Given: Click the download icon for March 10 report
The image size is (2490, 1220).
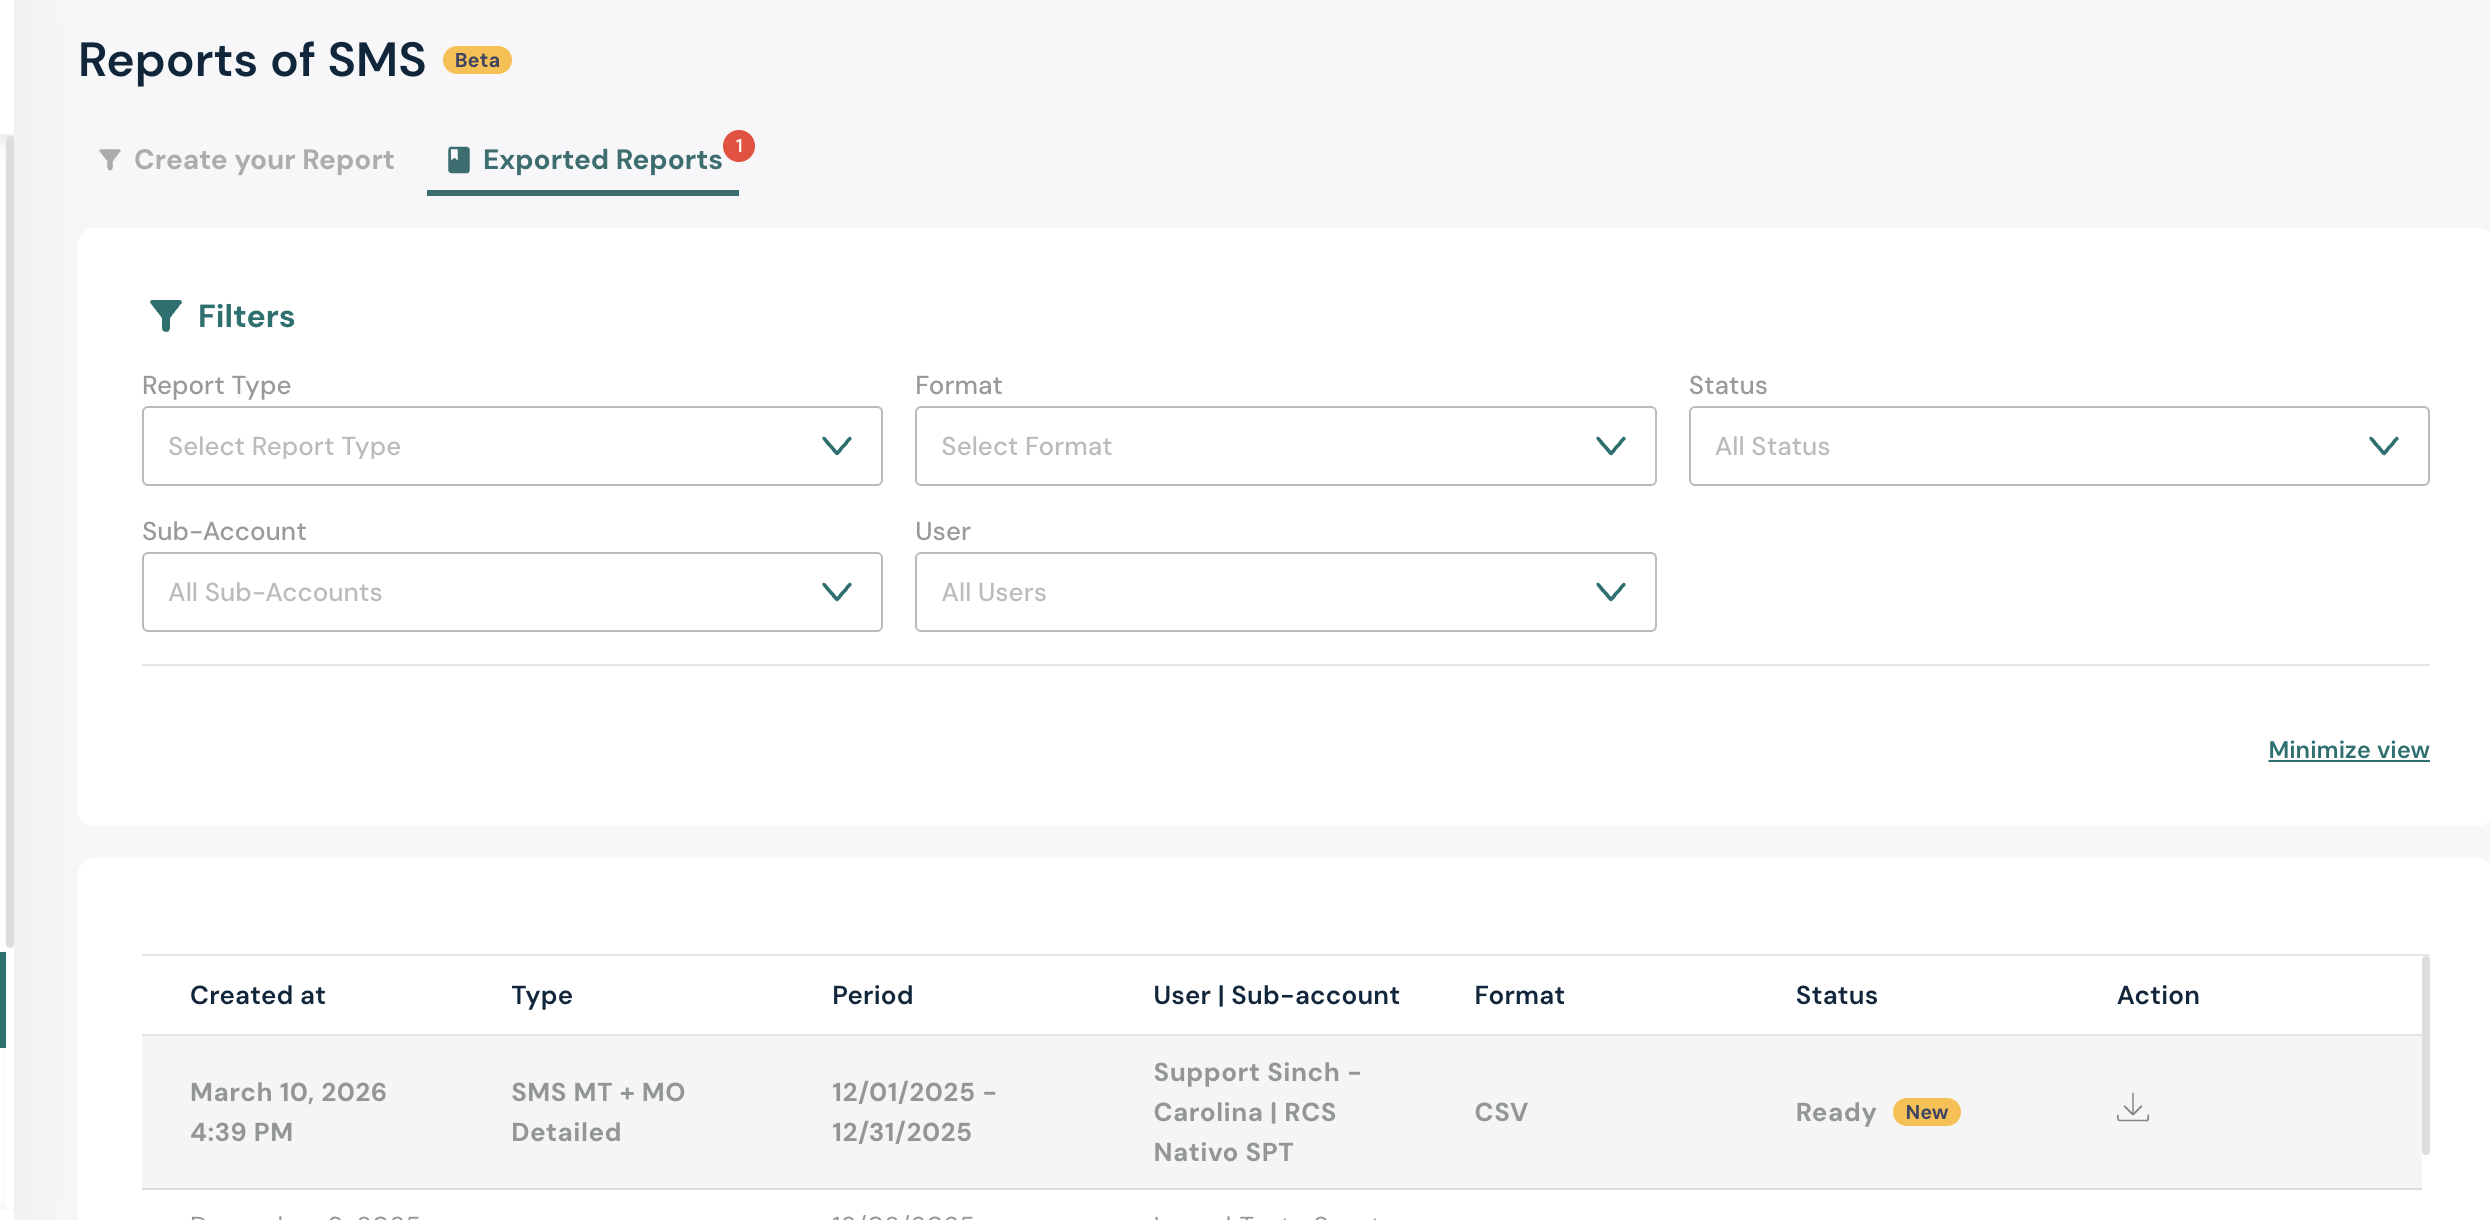Looking at the screenshot, I should click(x=2132, y=1108).
